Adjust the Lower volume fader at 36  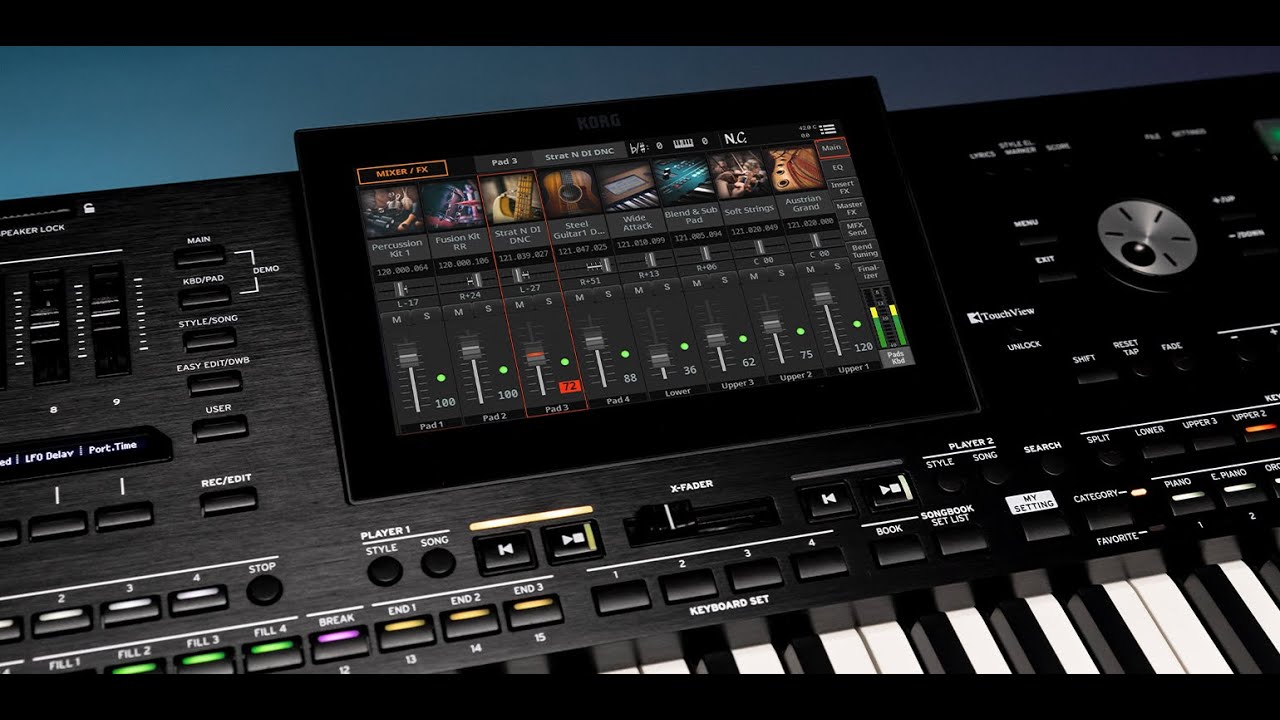tap(658, 358)
